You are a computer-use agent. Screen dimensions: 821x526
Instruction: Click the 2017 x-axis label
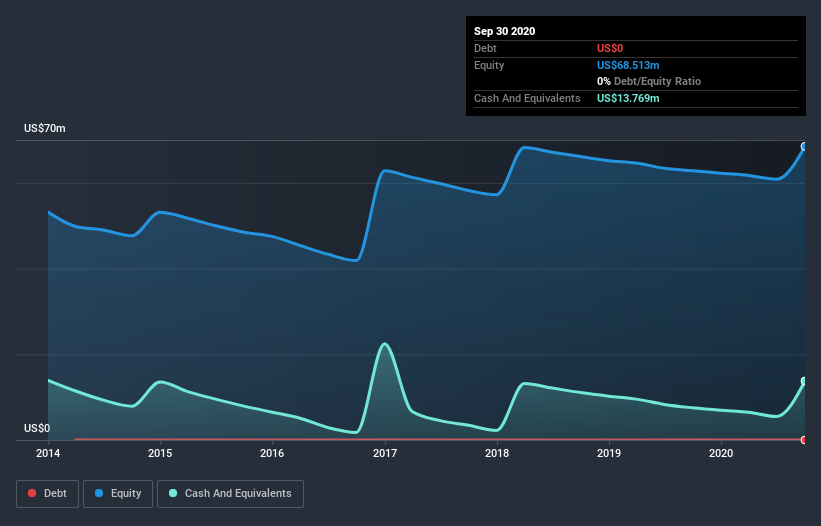click(385, 453)
